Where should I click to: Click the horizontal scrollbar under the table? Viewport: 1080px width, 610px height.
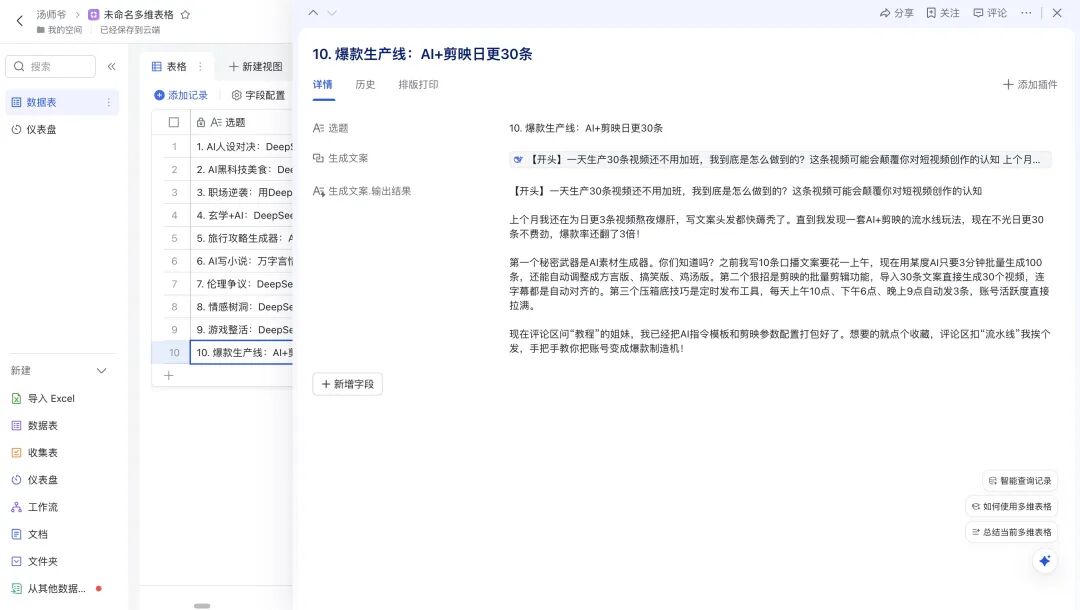click(x=202, y=606)
